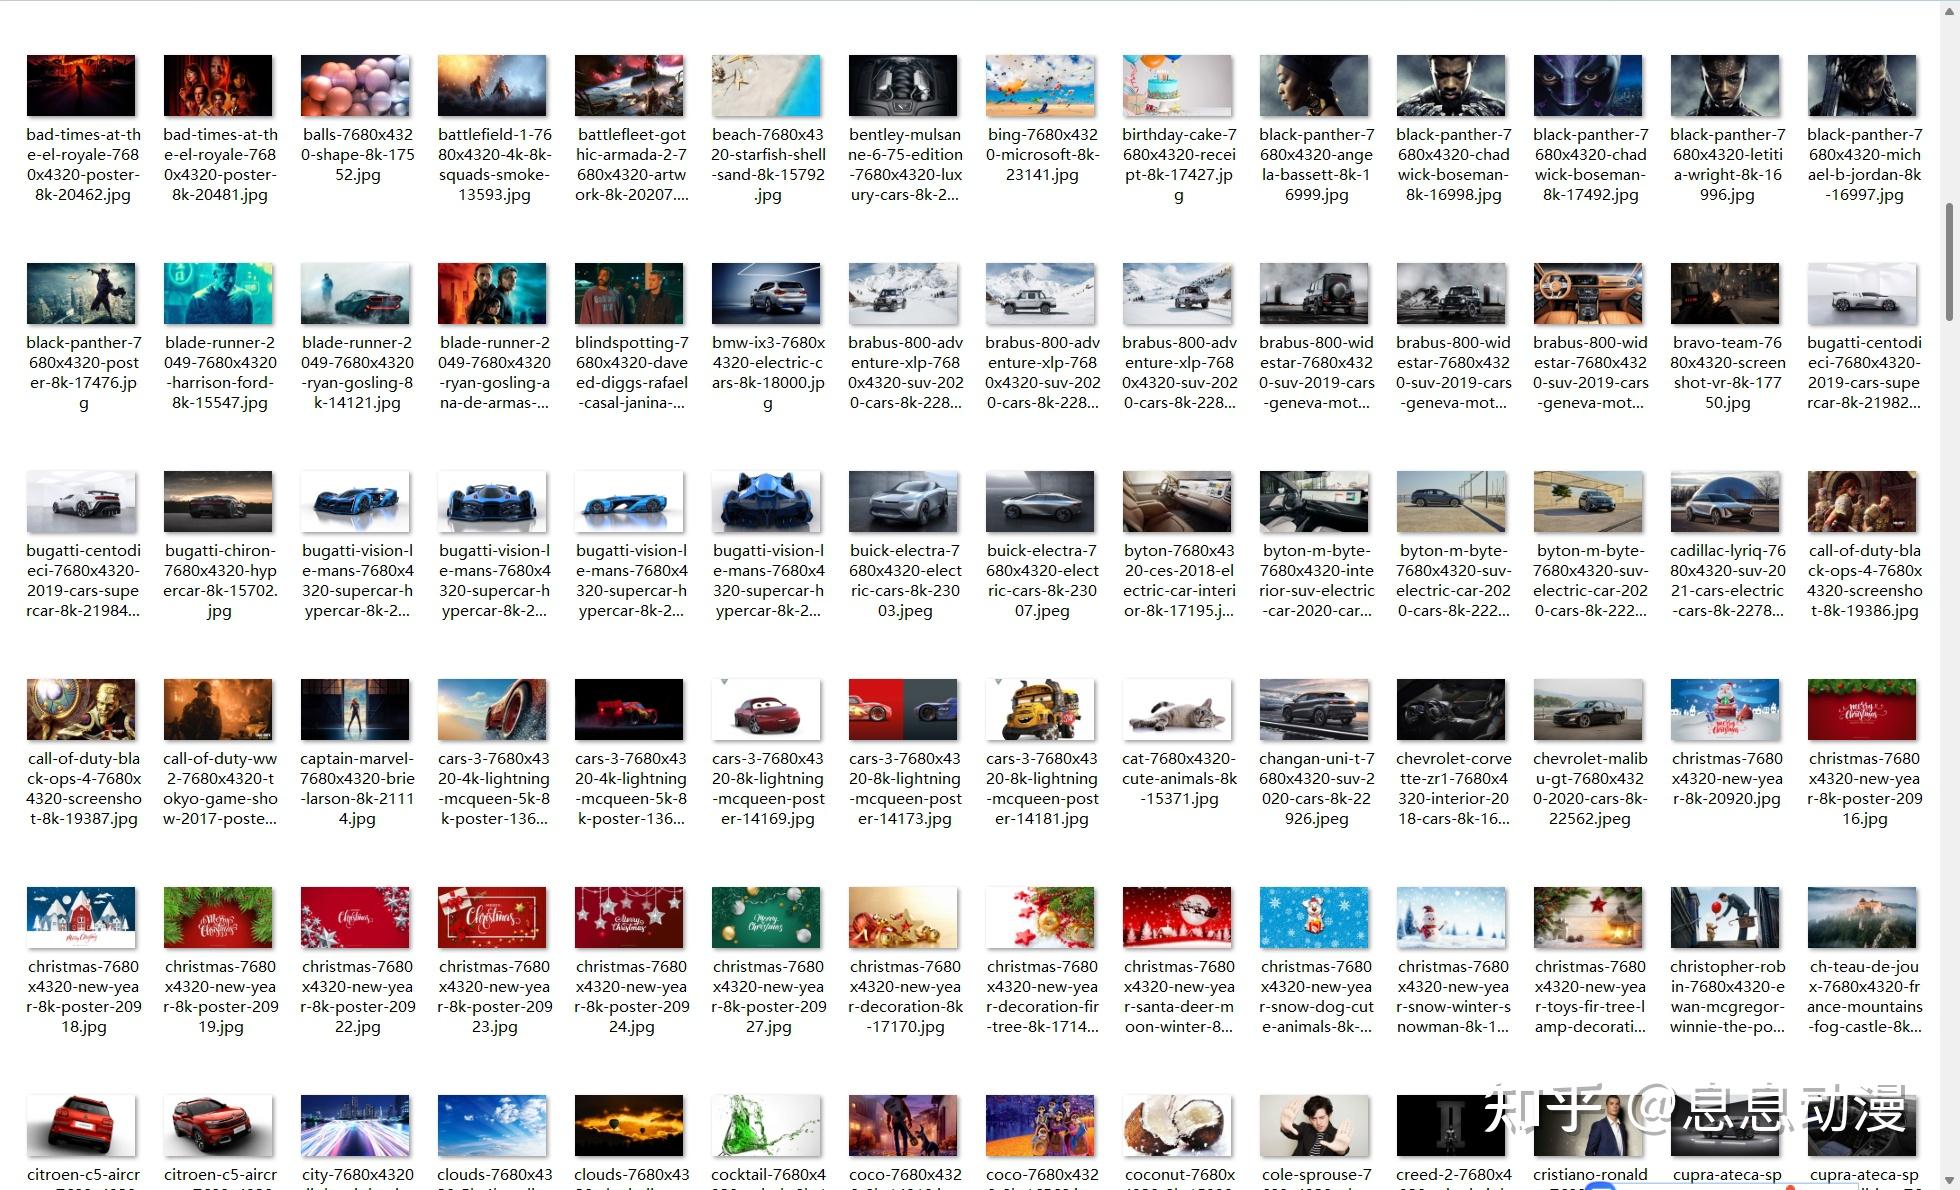Select the coconut-7680x wallpaper
The width and height of the screenshot is (1960, 1190).
click(x=1177, y=1125)
